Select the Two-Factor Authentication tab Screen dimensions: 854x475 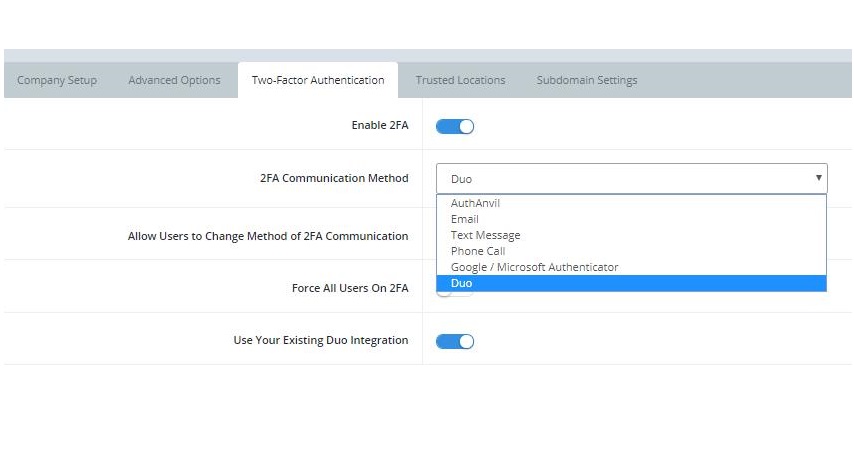tap(317, 80)
